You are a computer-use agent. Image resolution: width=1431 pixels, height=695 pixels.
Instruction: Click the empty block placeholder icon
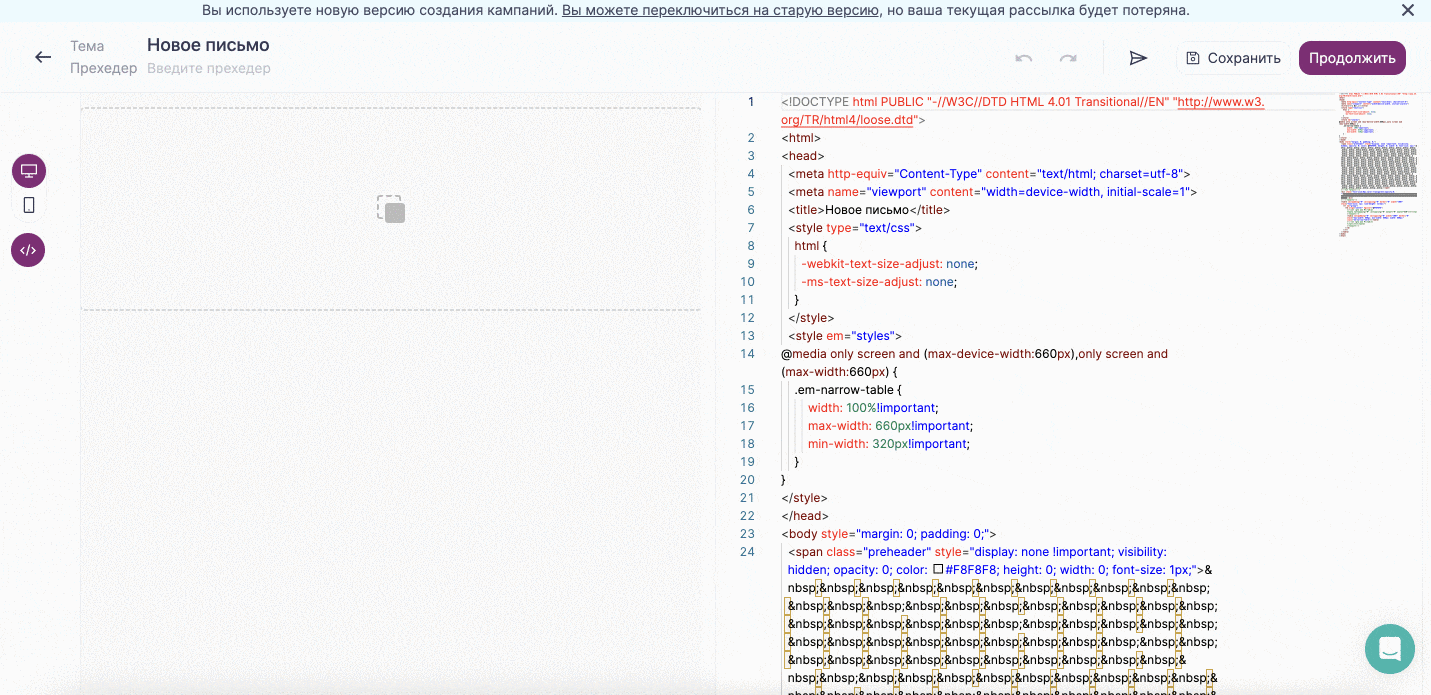click(x=391, y=209)
